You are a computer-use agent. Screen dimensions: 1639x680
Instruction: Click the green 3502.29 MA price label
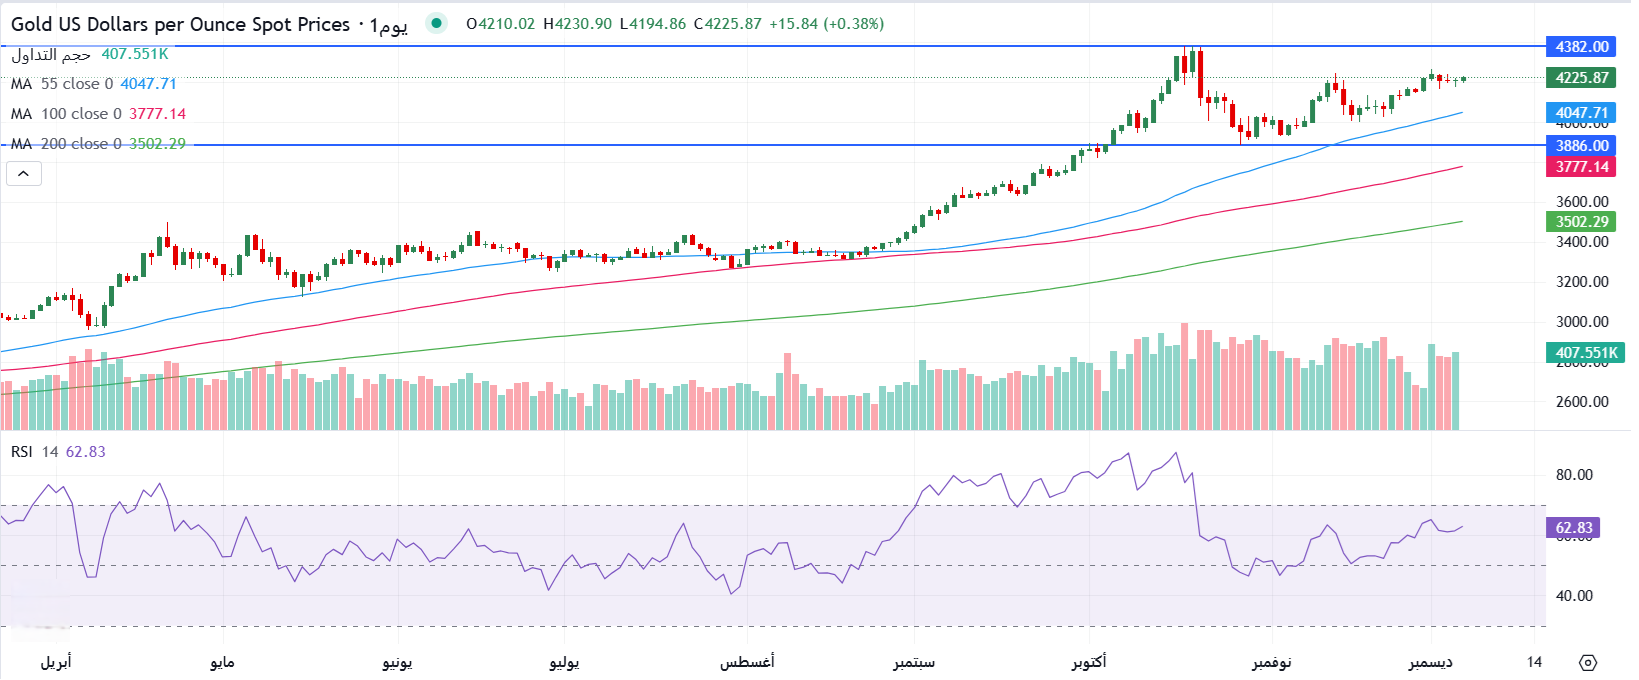pos(1581,222)
